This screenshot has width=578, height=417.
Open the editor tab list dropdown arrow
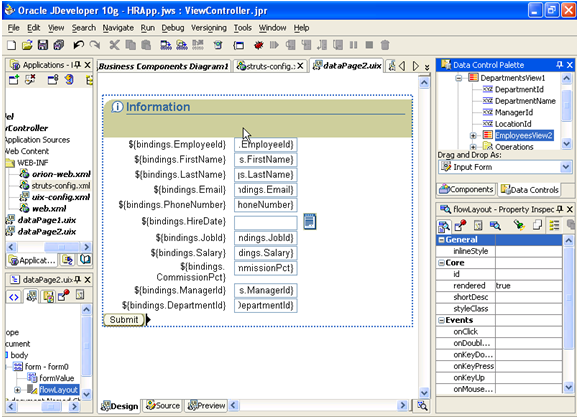pos(427,67)
